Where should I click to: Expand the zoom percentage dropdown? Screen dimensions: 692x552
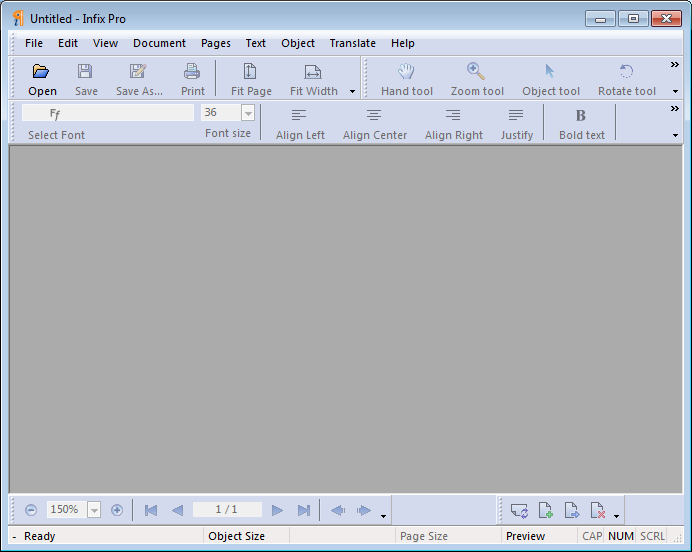click(x=94, y=510)
